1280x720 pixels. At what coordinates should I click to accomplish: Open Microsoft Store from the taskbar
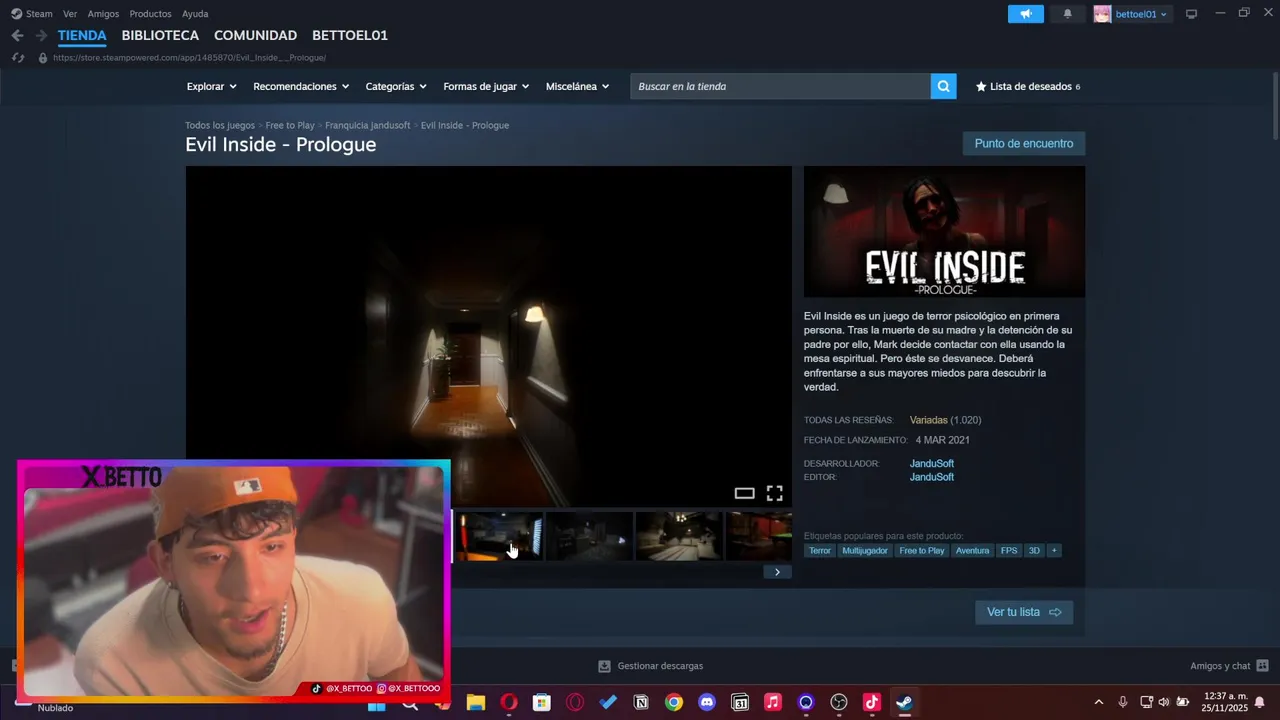(x=541, y=703)
